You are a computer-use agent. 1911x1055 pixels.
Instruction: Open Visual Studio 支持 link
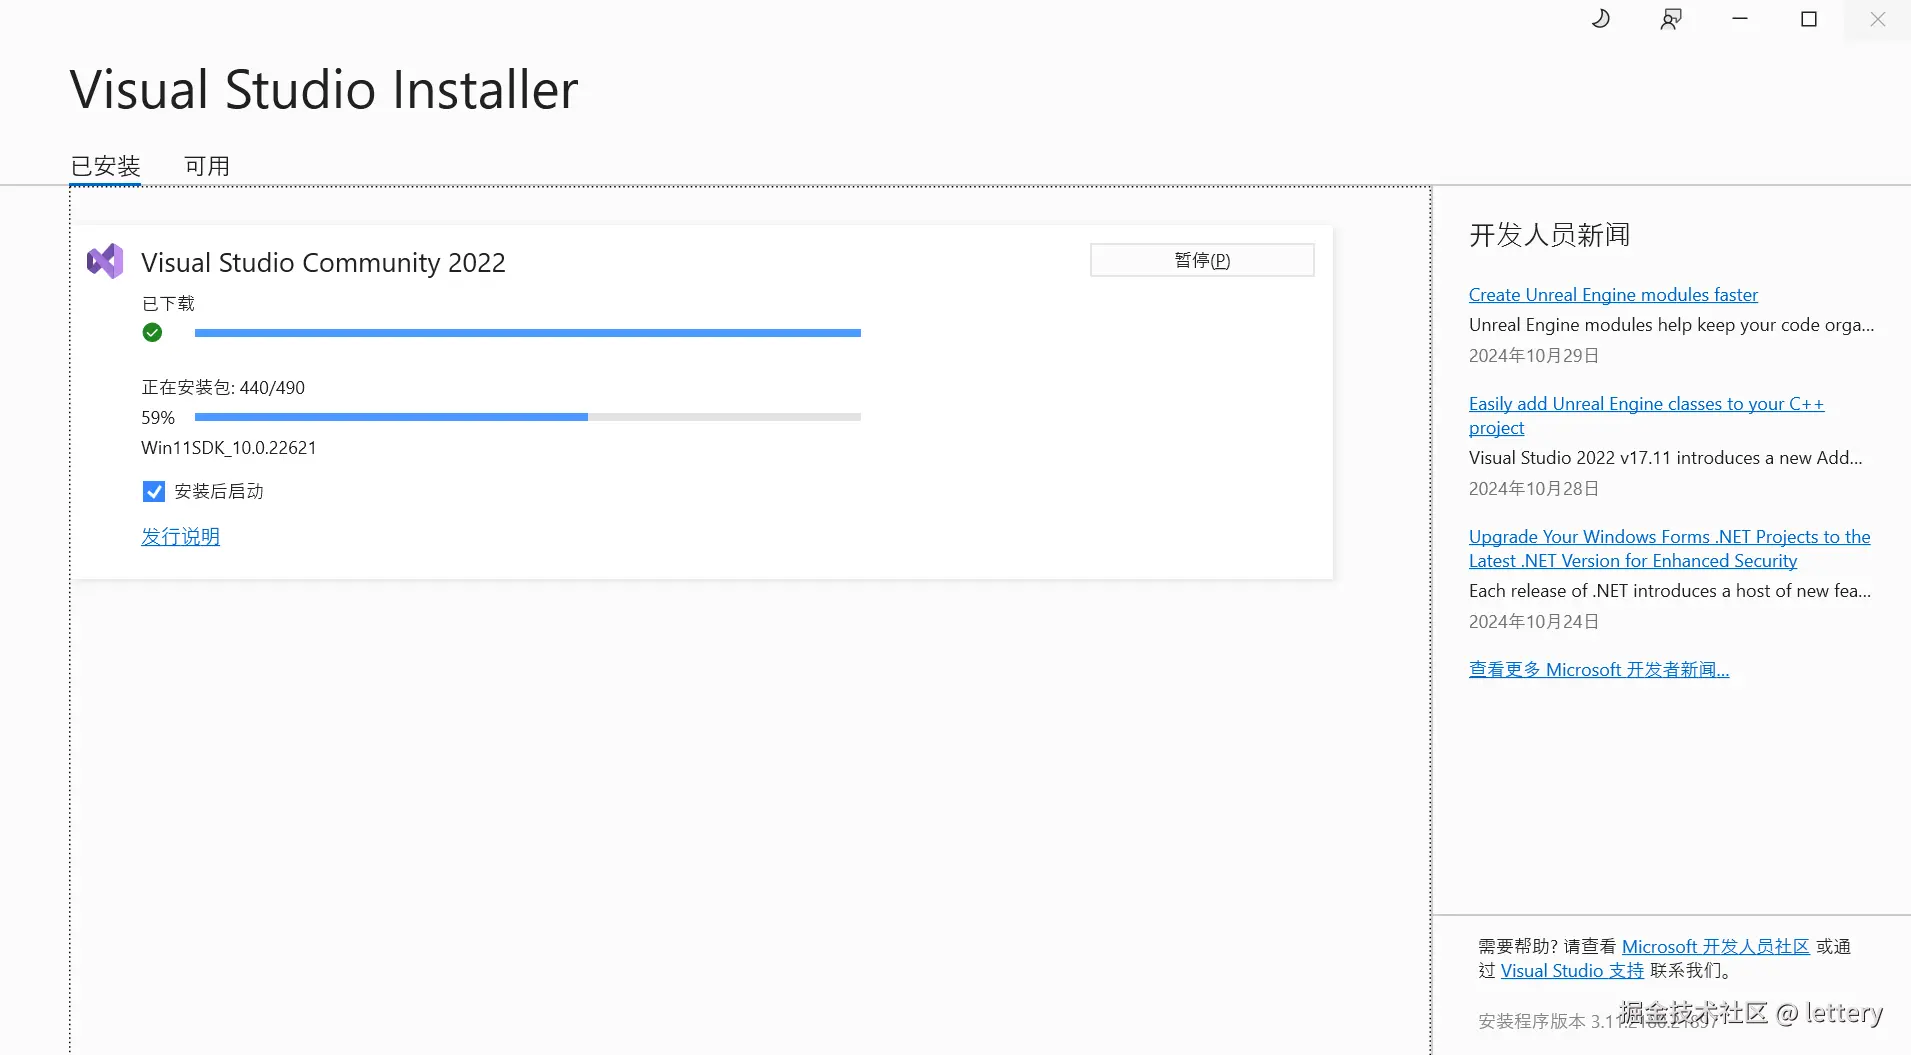[x=1572, y=971]
